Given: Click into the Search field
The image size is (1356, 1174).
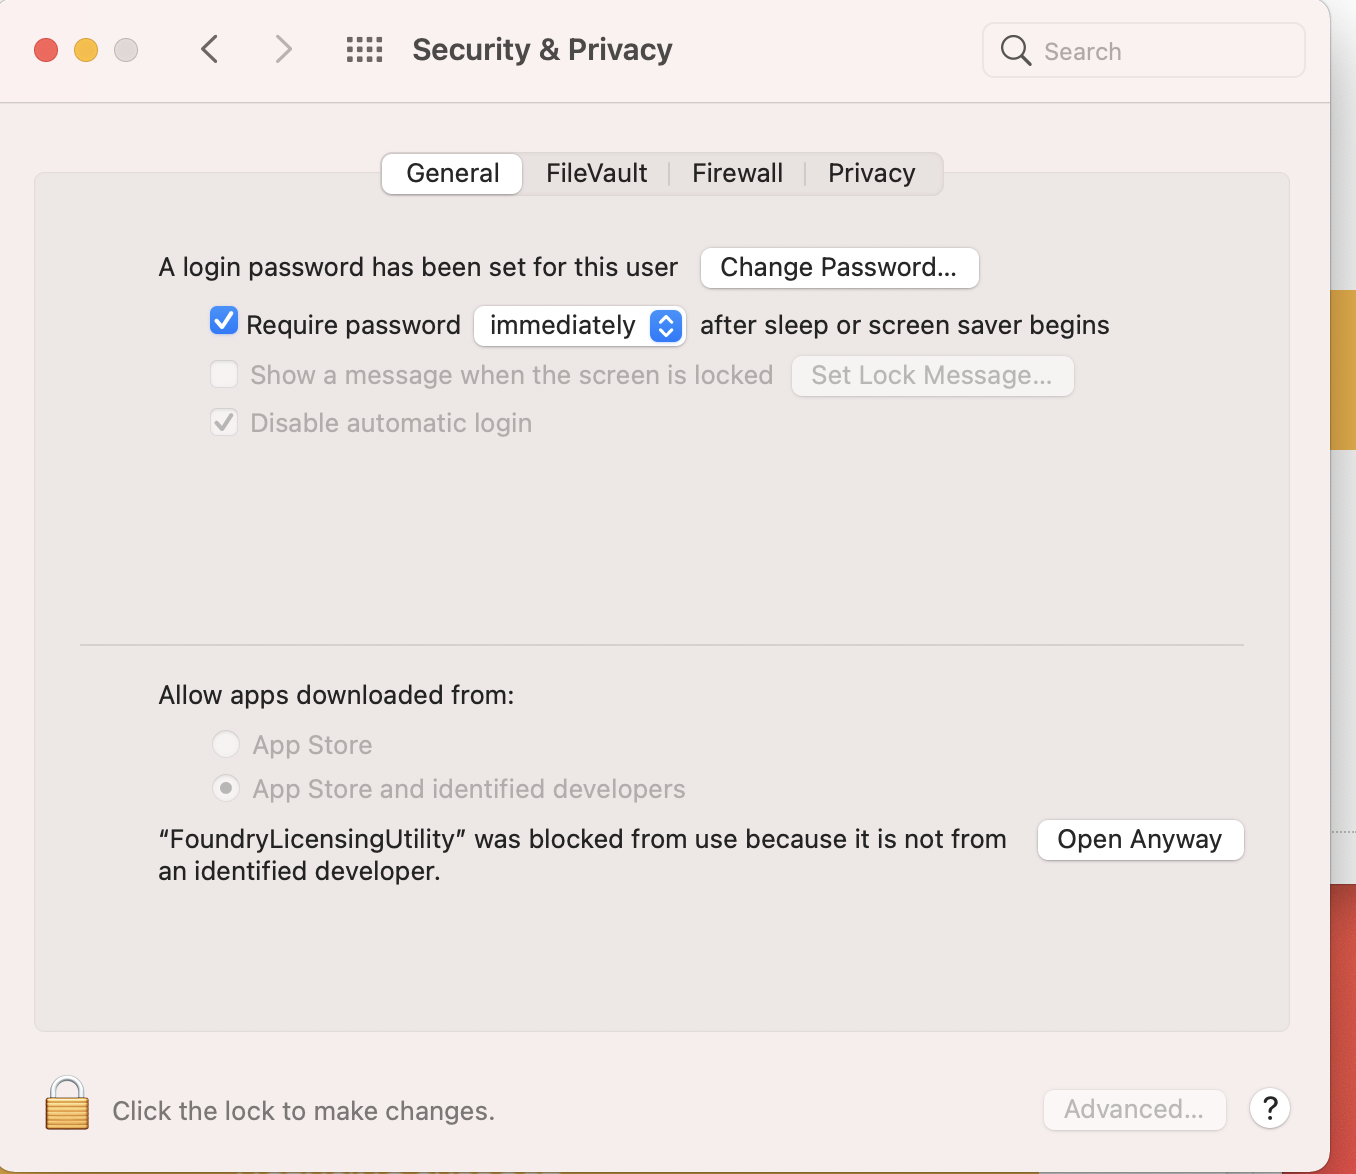Looking at the screenshot, I should click(1144, 50).
